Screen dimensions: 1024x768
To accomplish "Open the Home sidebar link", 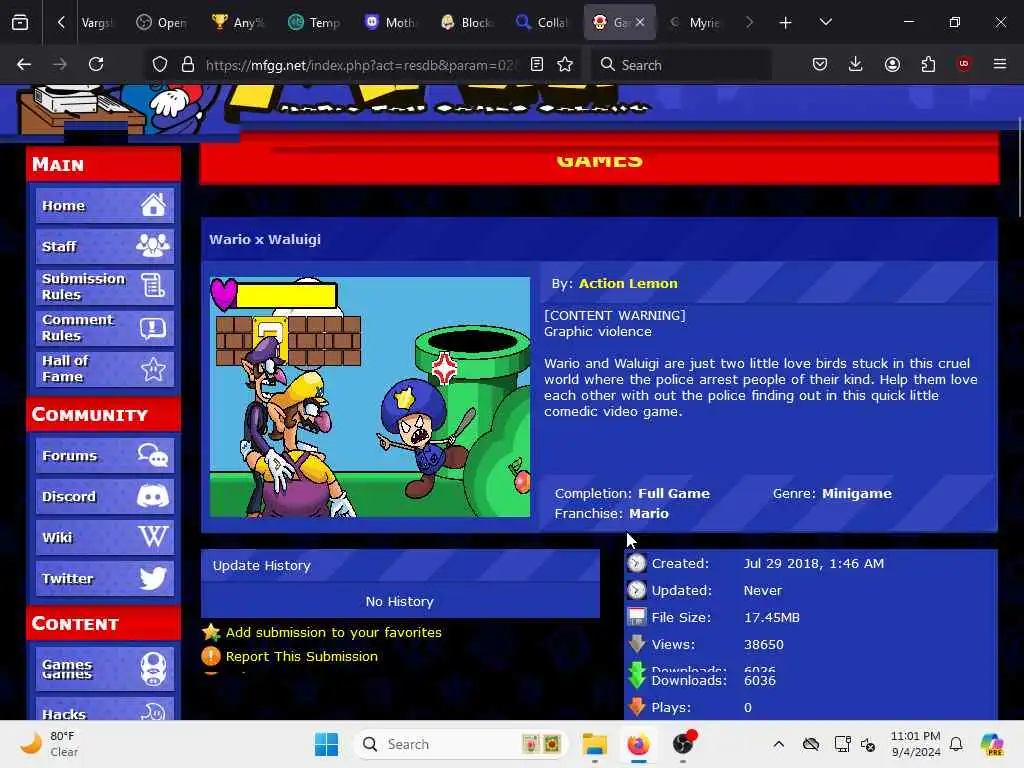I will [x=104, y=206].
